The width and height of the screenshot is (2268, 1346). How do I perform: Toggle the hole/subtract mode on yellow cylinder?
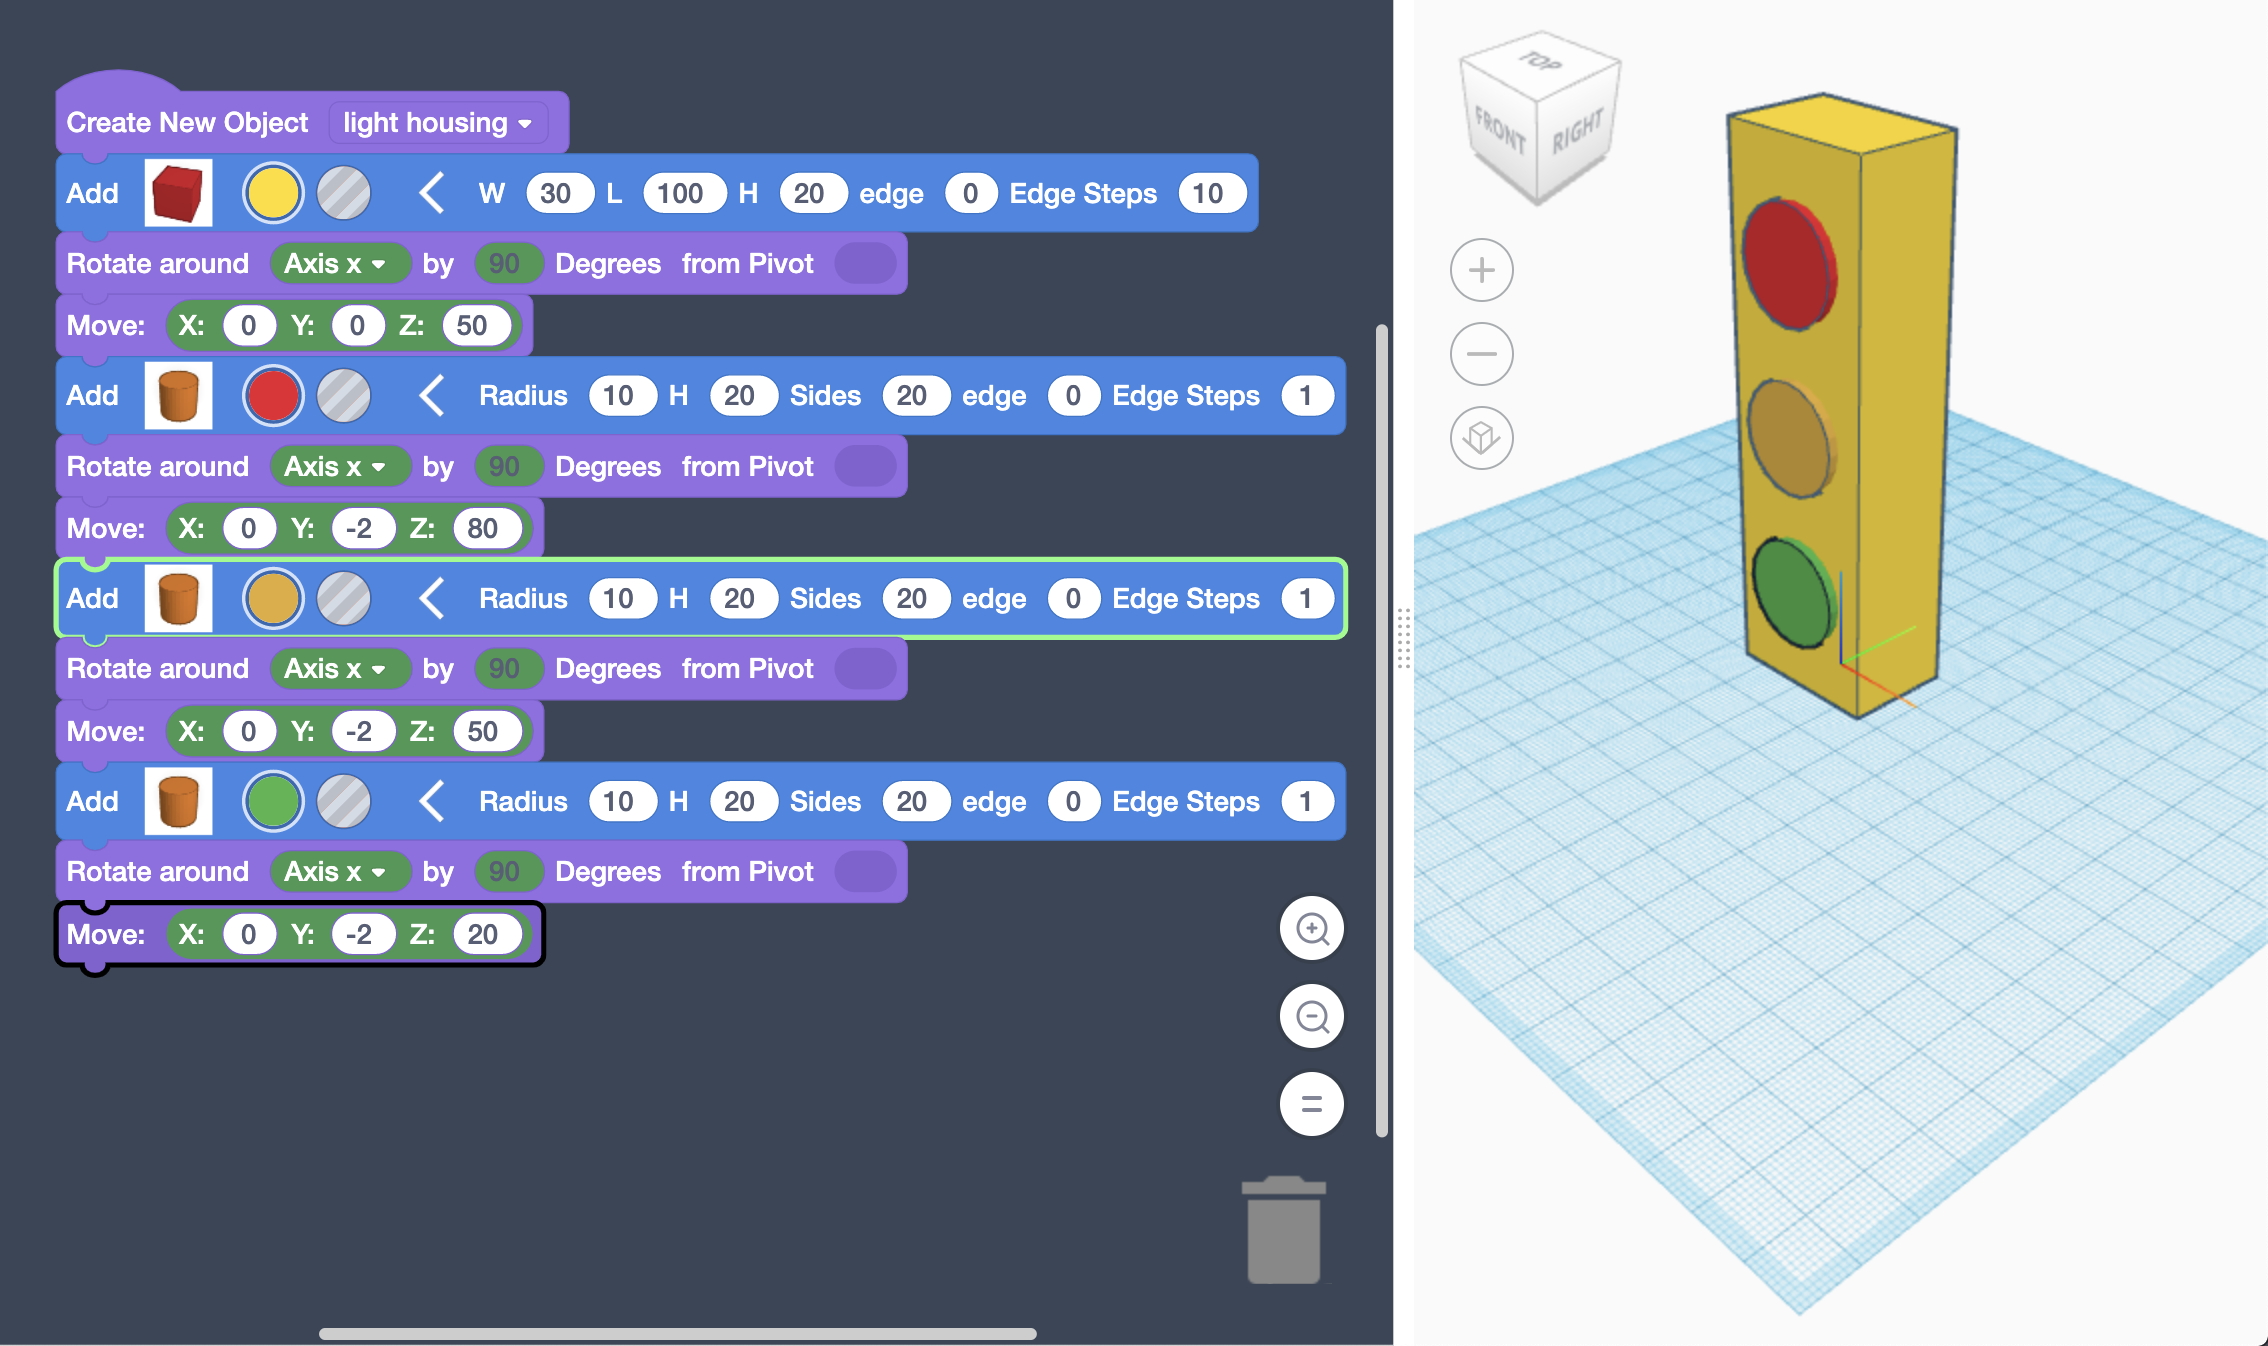point(340,598)
